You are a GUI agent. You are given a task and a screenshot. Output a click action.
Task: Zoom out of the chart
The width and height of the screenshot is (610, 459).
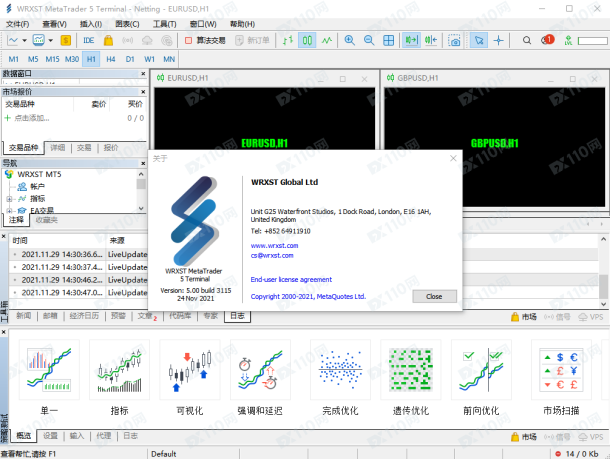point(369,40)
